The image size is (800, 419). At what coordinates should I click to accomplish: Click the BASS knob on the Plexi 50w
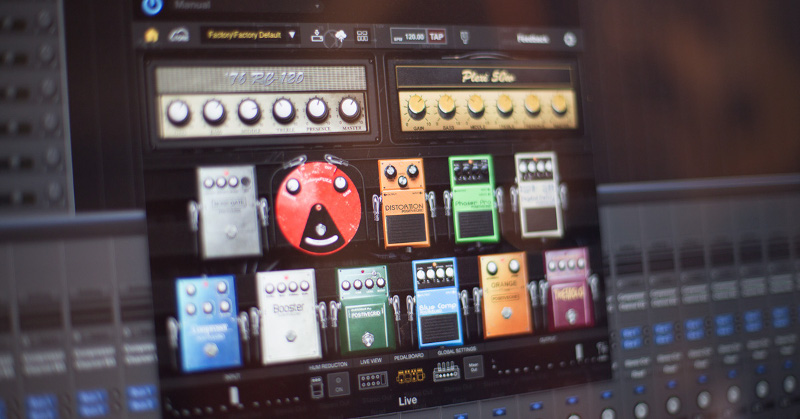[x=446, y=106]
